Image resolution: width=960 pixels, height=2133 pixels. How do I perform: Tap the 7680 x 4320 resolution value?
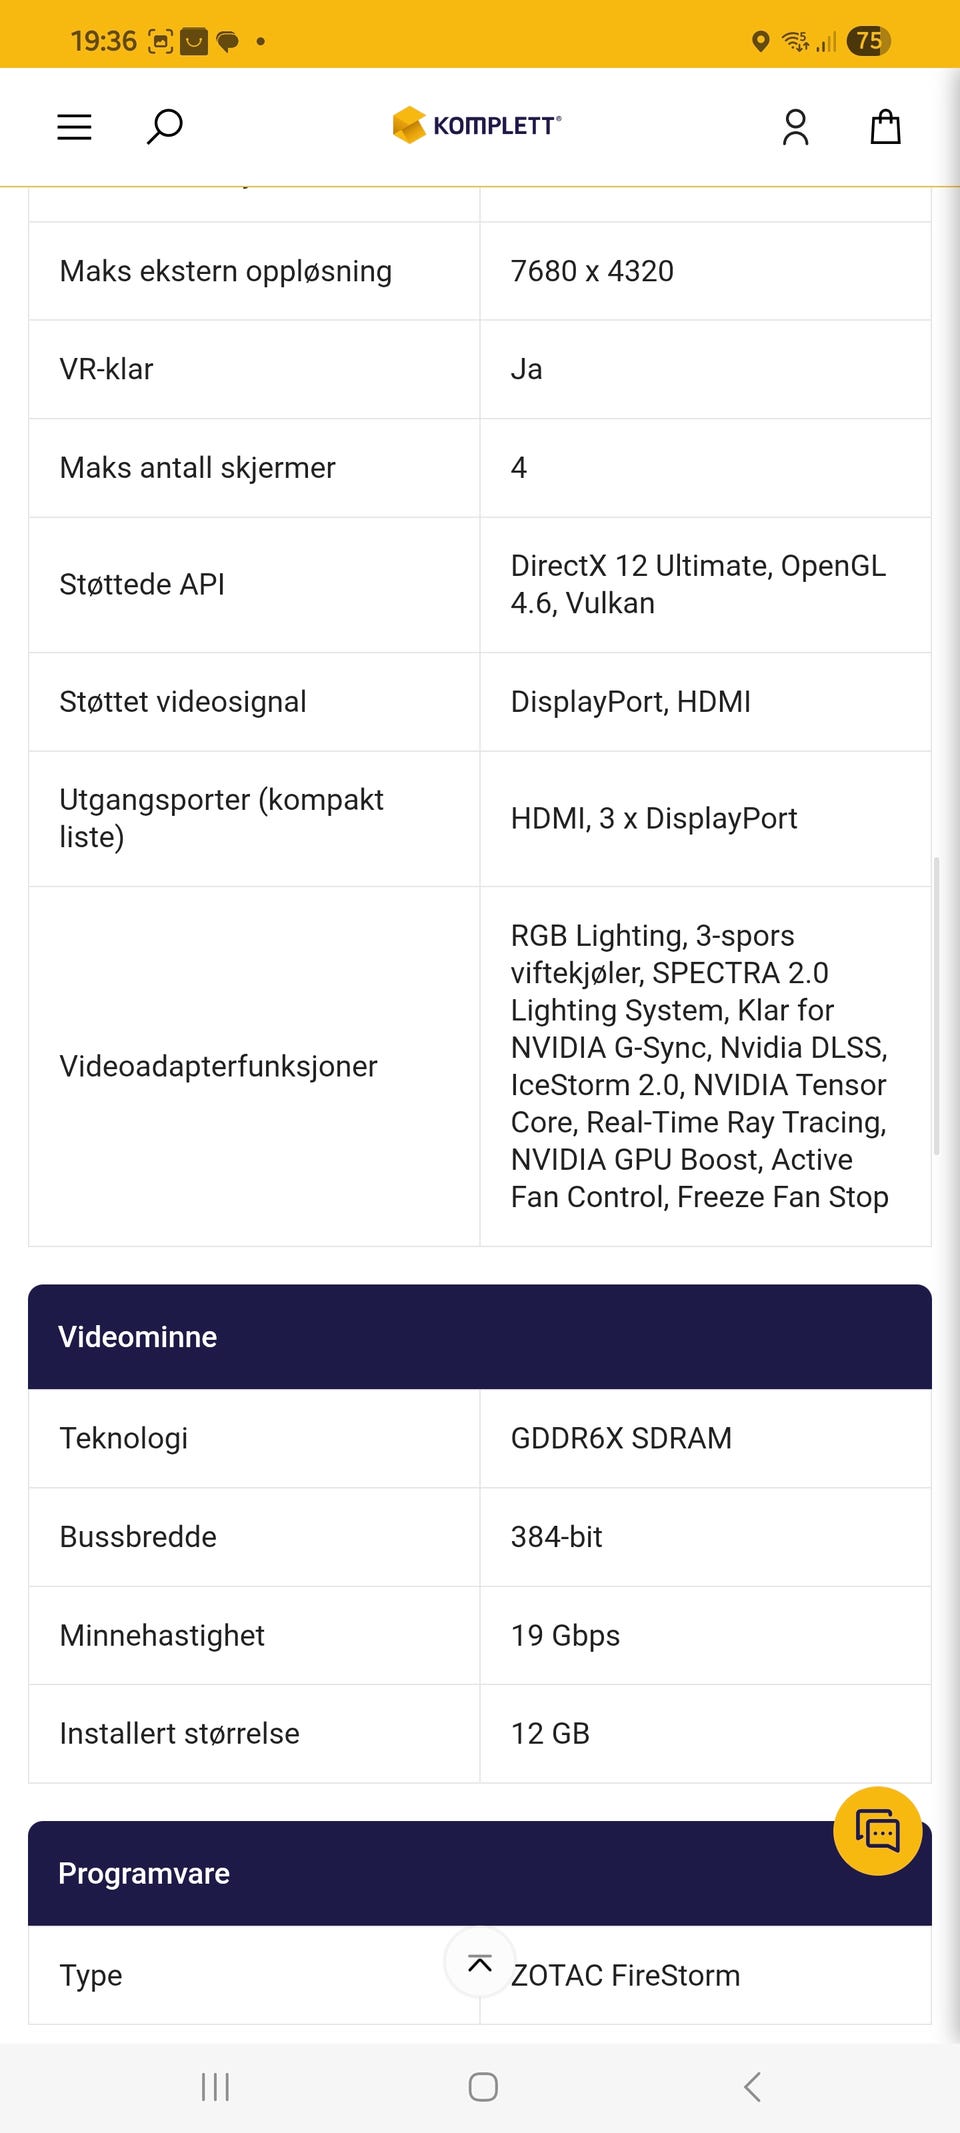click(592, 271)
